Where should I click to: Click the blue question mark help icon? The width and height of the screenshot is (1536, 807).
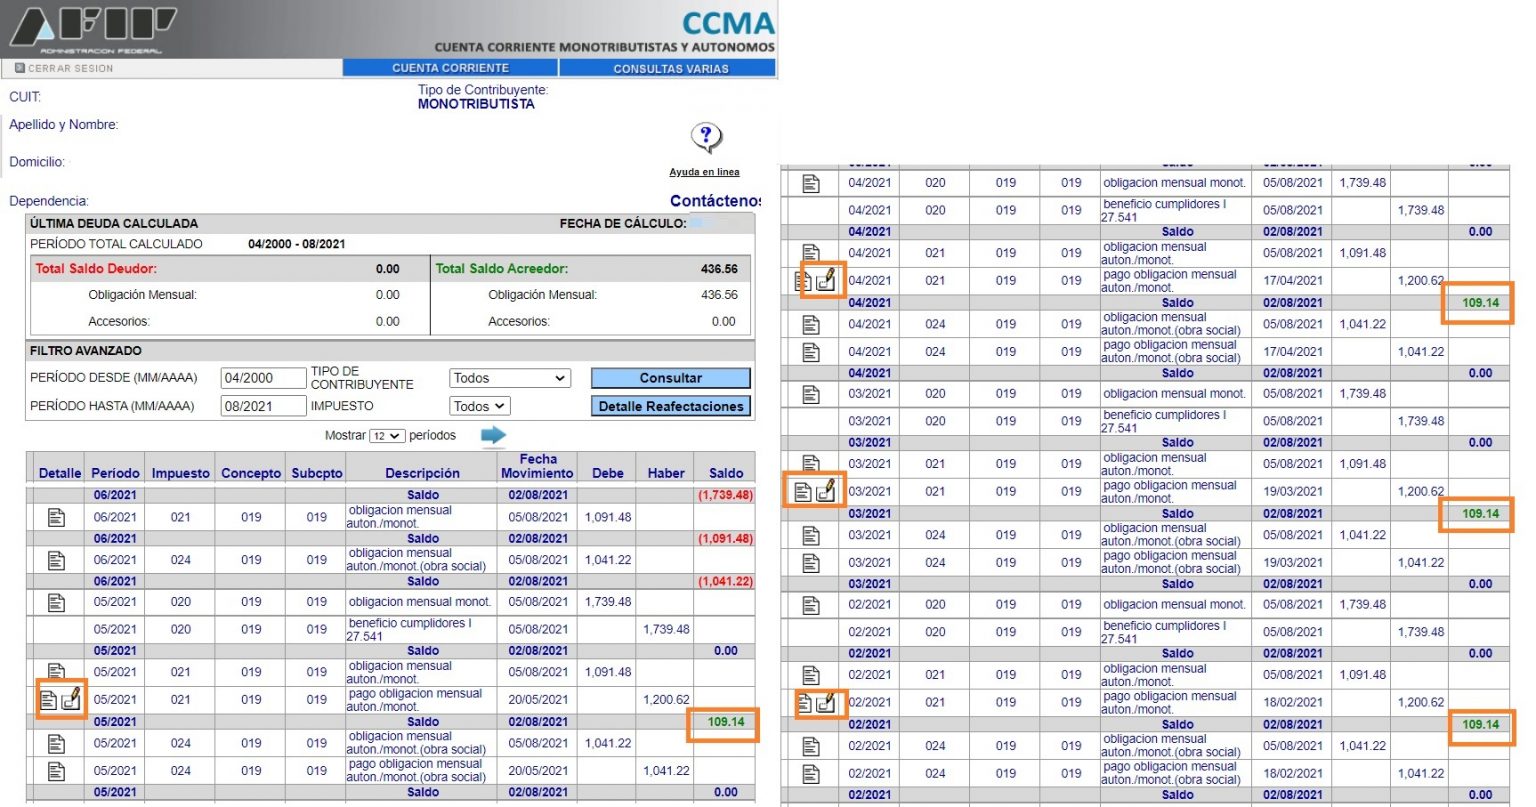706,137
